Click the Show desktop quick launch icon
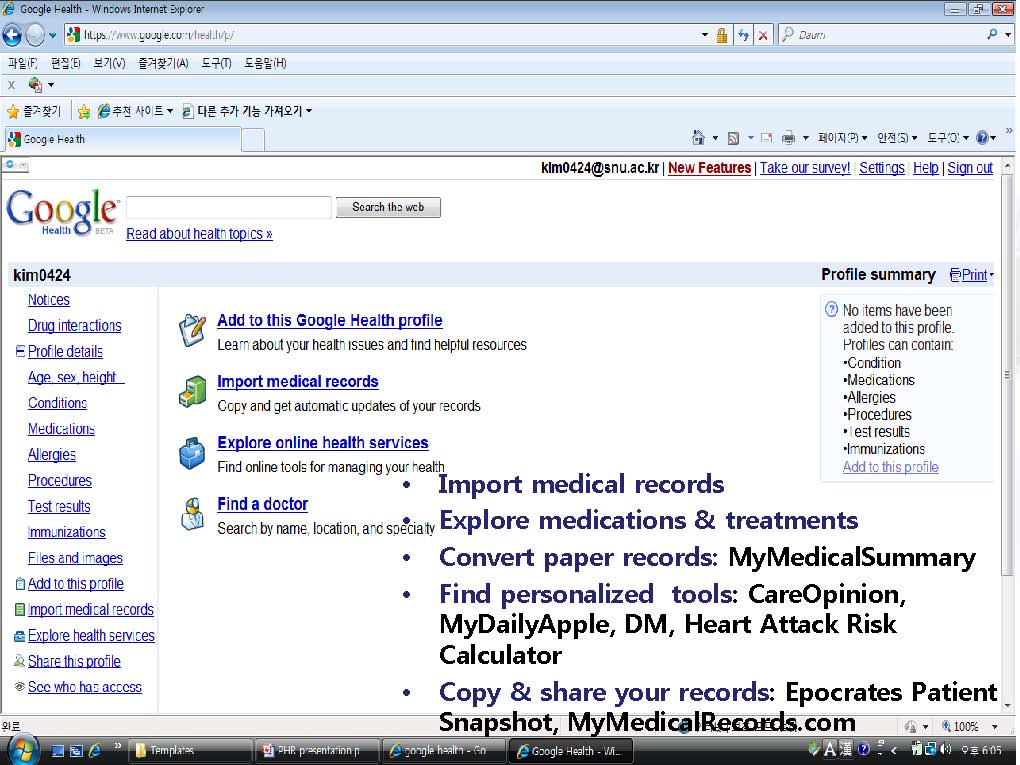 (57, 751)
